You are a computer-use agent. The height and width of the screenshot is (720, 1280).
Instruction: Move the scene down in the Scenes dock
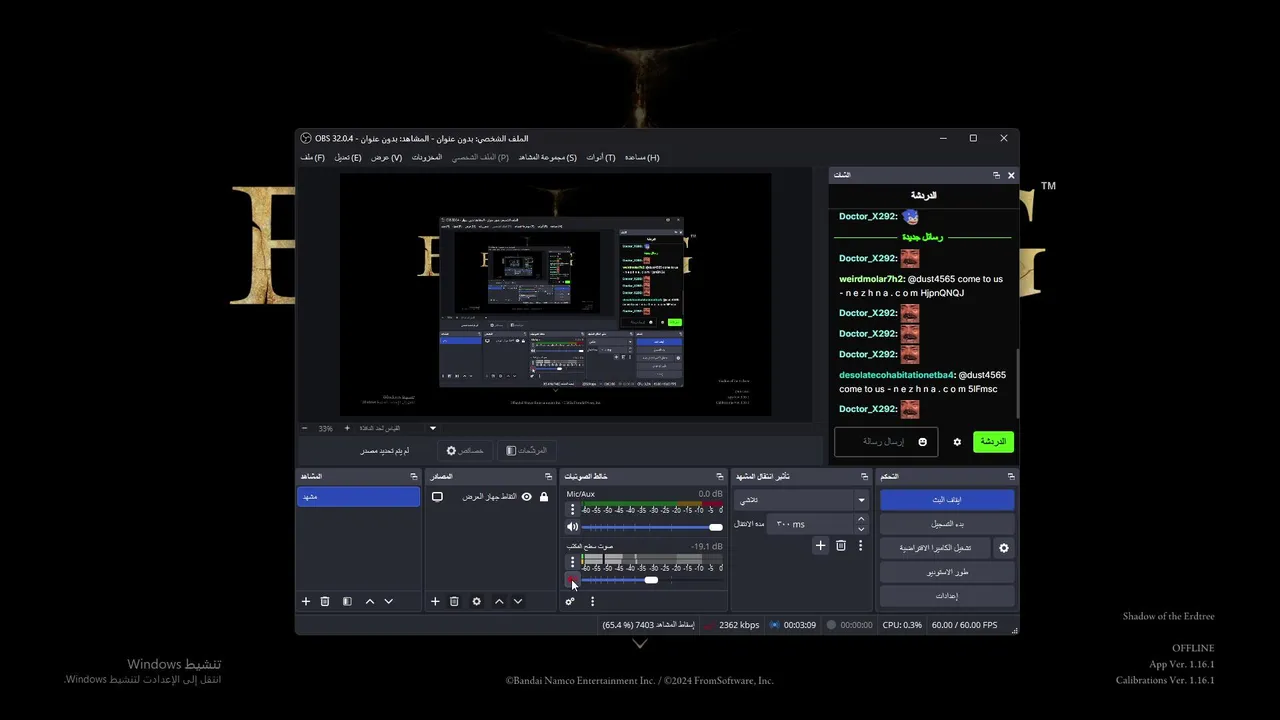(389, 601)
